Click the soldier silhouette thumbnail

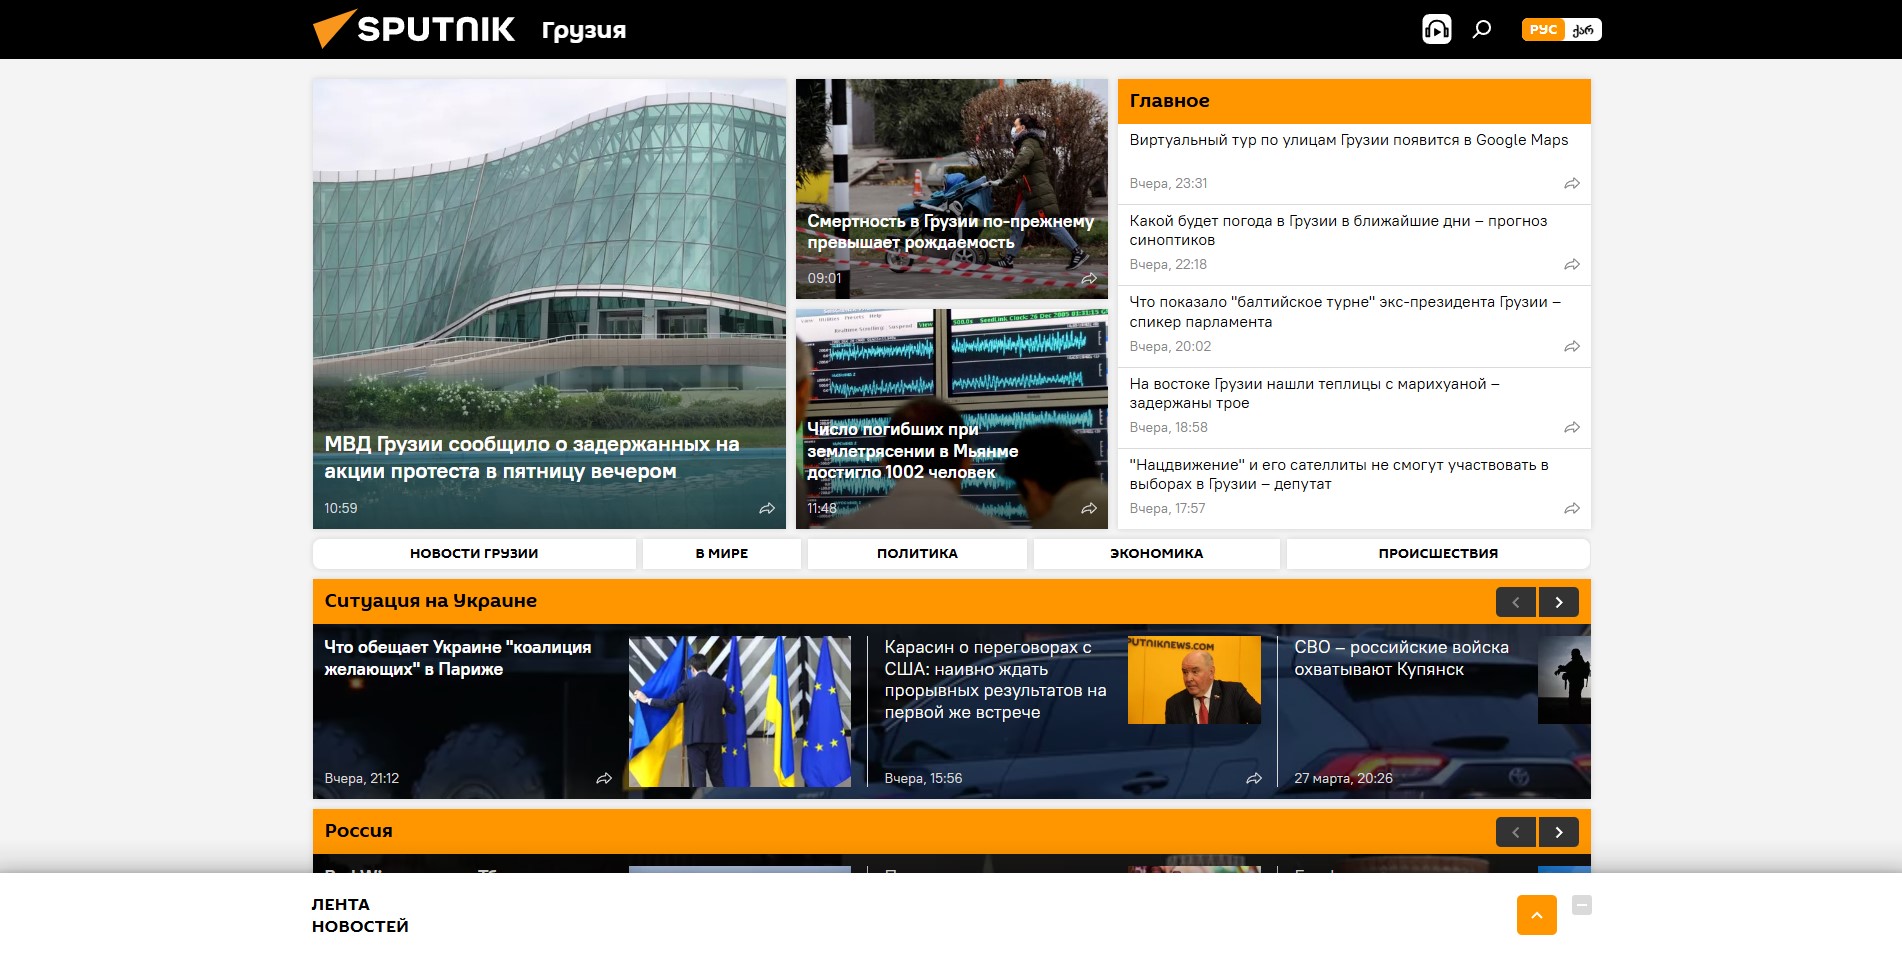click(1564, 680)
